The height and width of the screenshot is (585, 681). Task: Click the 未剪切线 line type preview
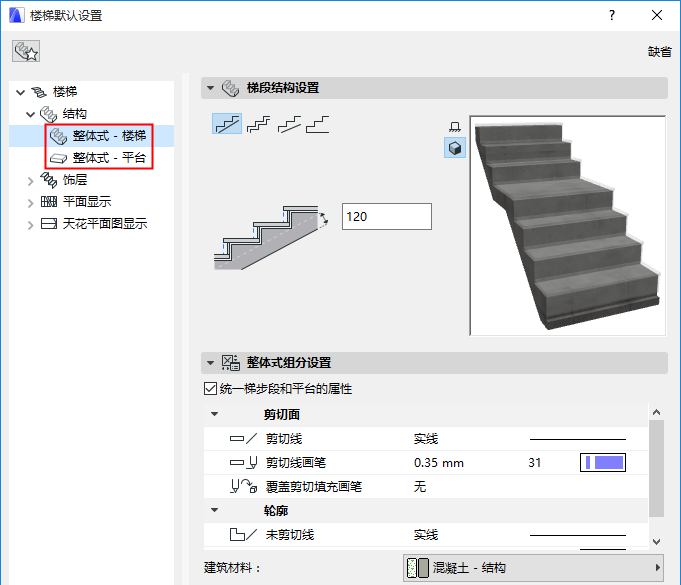pos(578,535)
